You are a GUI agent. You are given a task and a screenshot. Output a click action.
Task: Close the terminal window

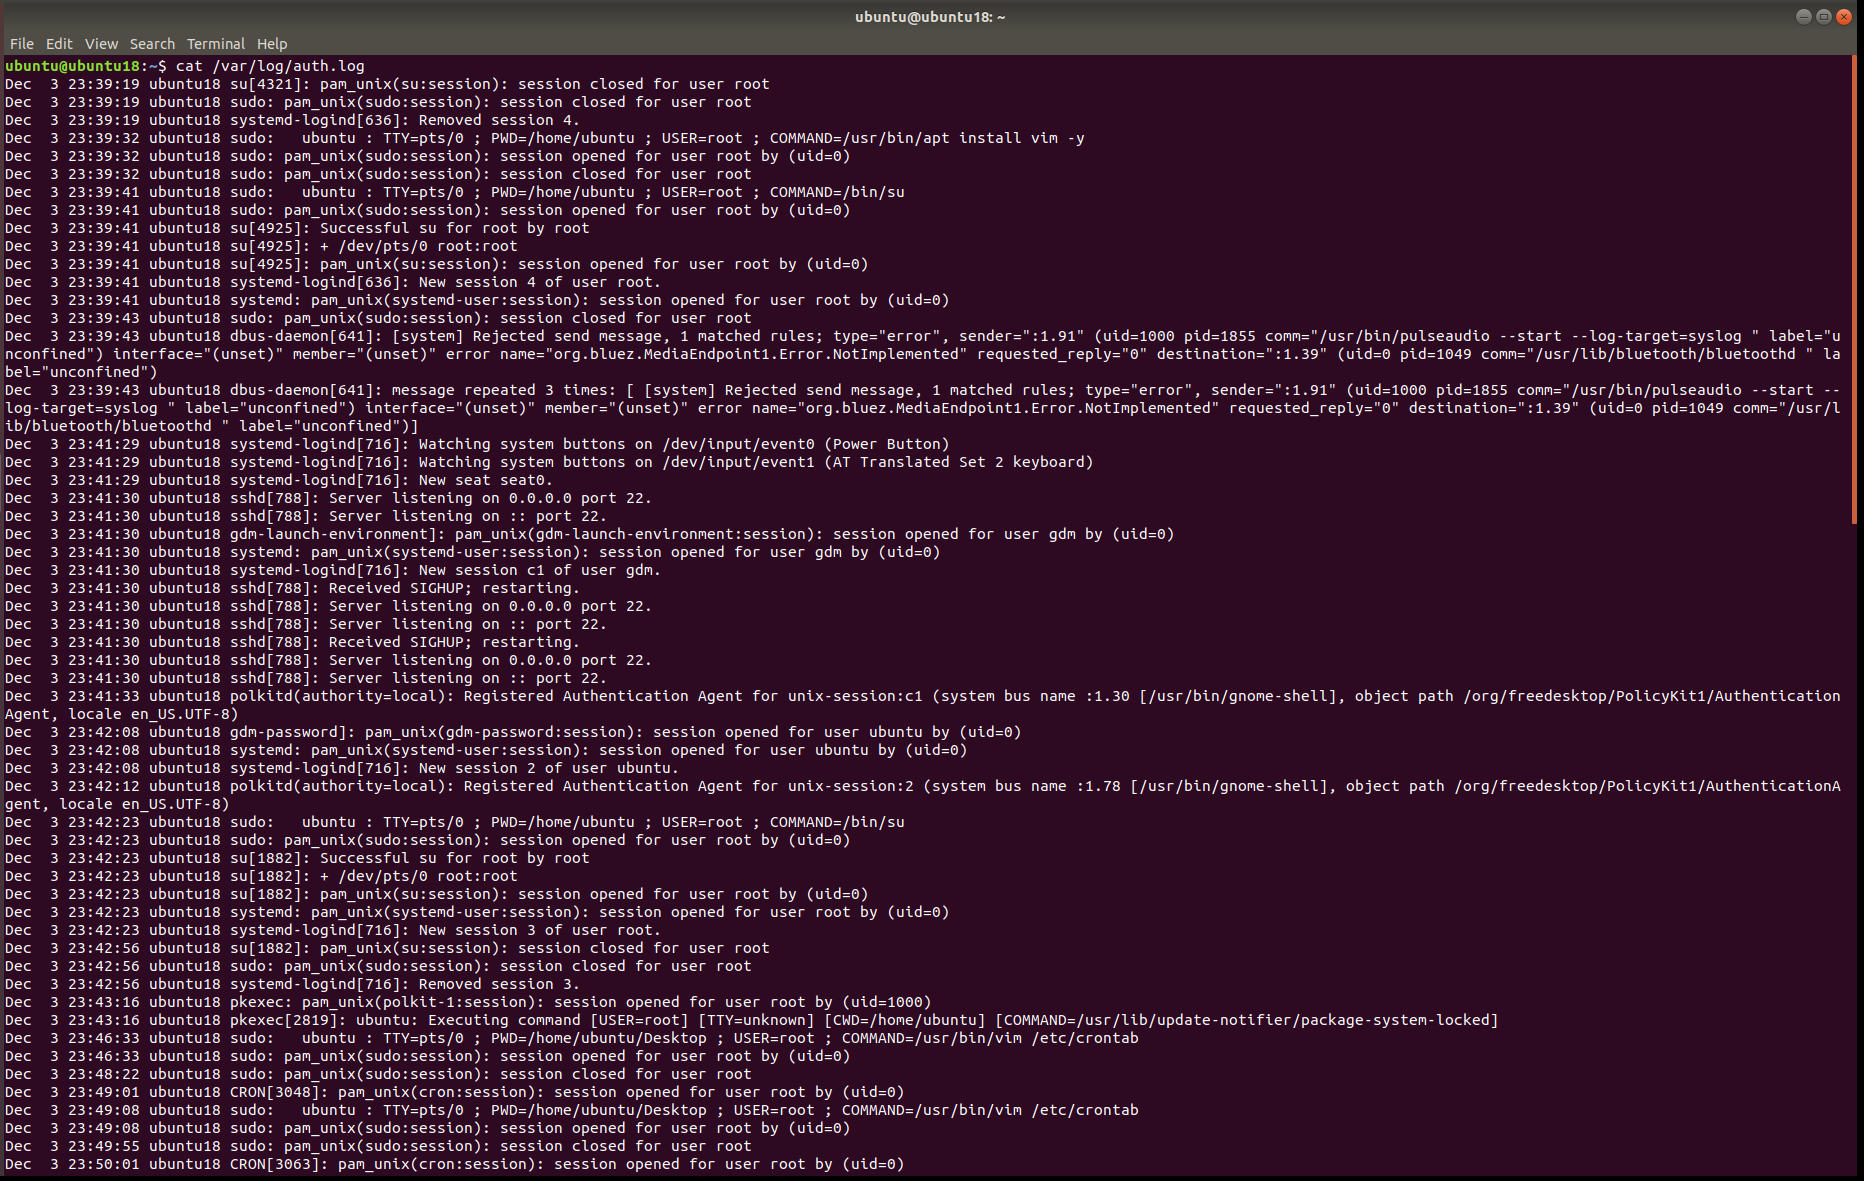pos(1843,17)
